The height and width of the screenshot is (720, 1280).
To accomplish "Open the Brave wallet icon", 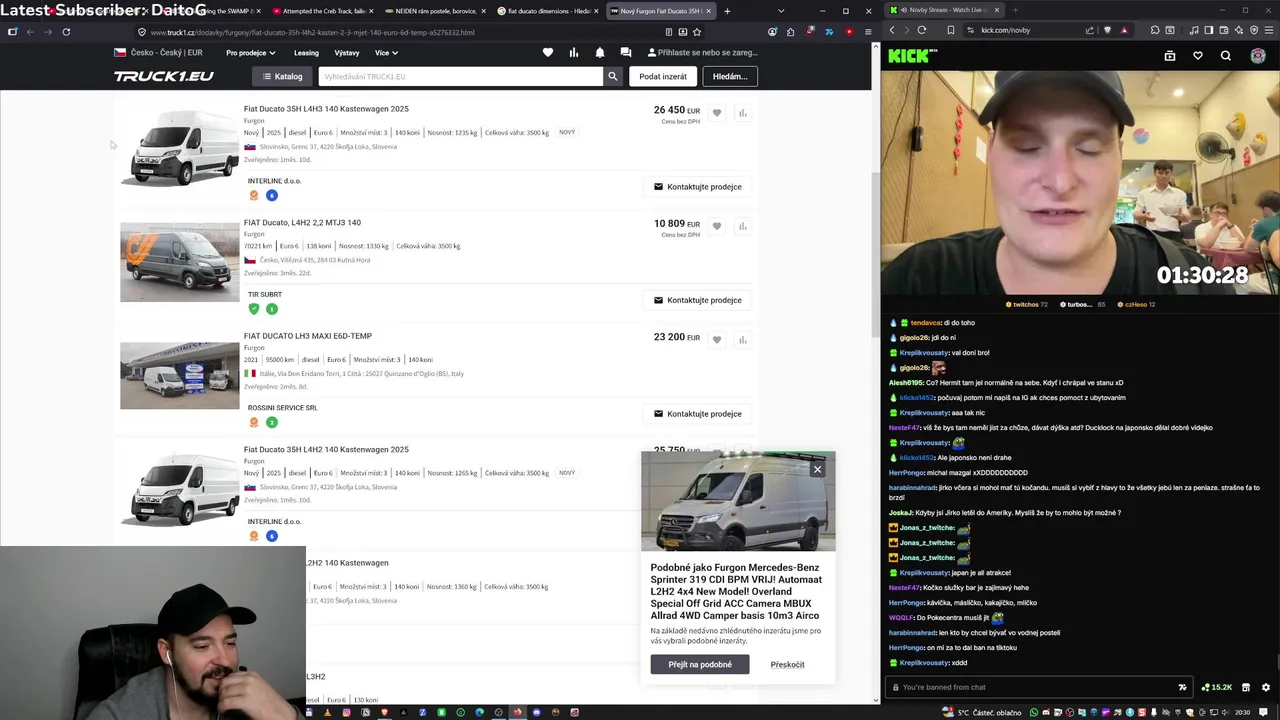I will [x=1224, y=30].
